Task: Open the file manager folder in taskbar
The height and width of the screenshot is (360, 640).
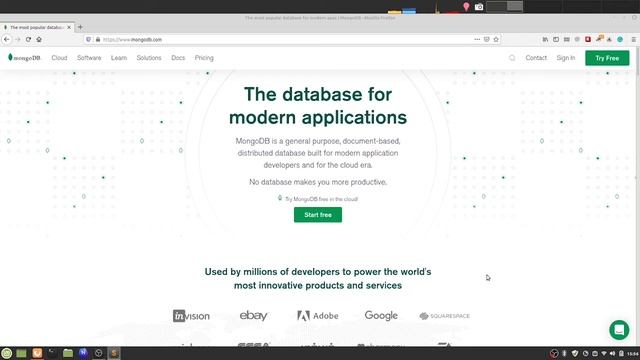Action: point(68,353)
